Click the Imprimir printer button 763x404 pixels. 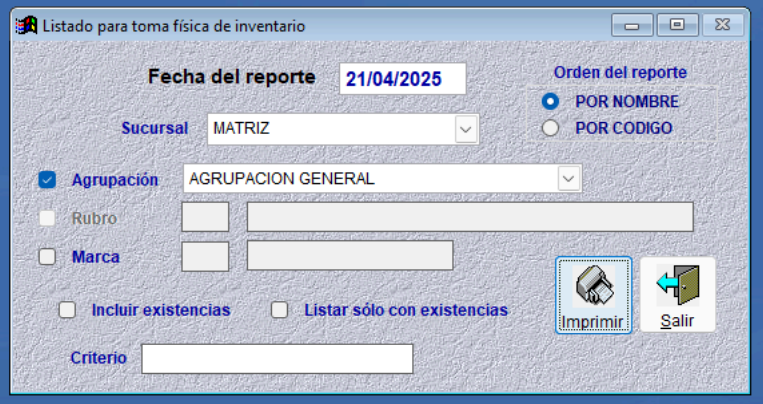click(593, 295)
